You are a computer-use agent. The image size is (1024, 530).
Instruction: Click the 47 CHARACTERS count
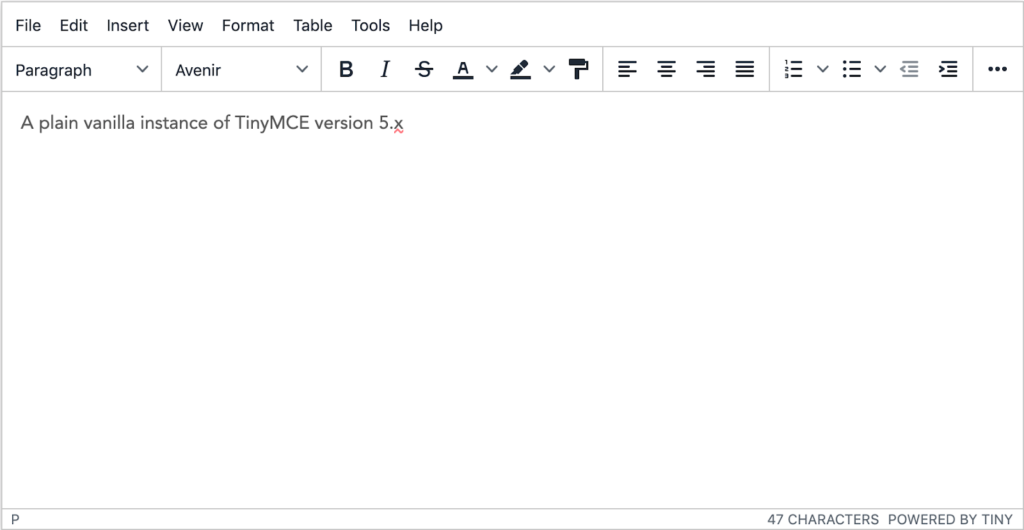(x=823, y=520)
